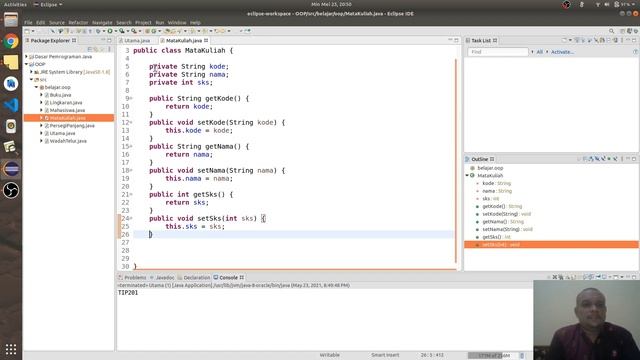The width and height of the screenshot is (640, 360).
Task: Select Lingkaran.java in Package Explorer
Action: (x=66, y=102)
